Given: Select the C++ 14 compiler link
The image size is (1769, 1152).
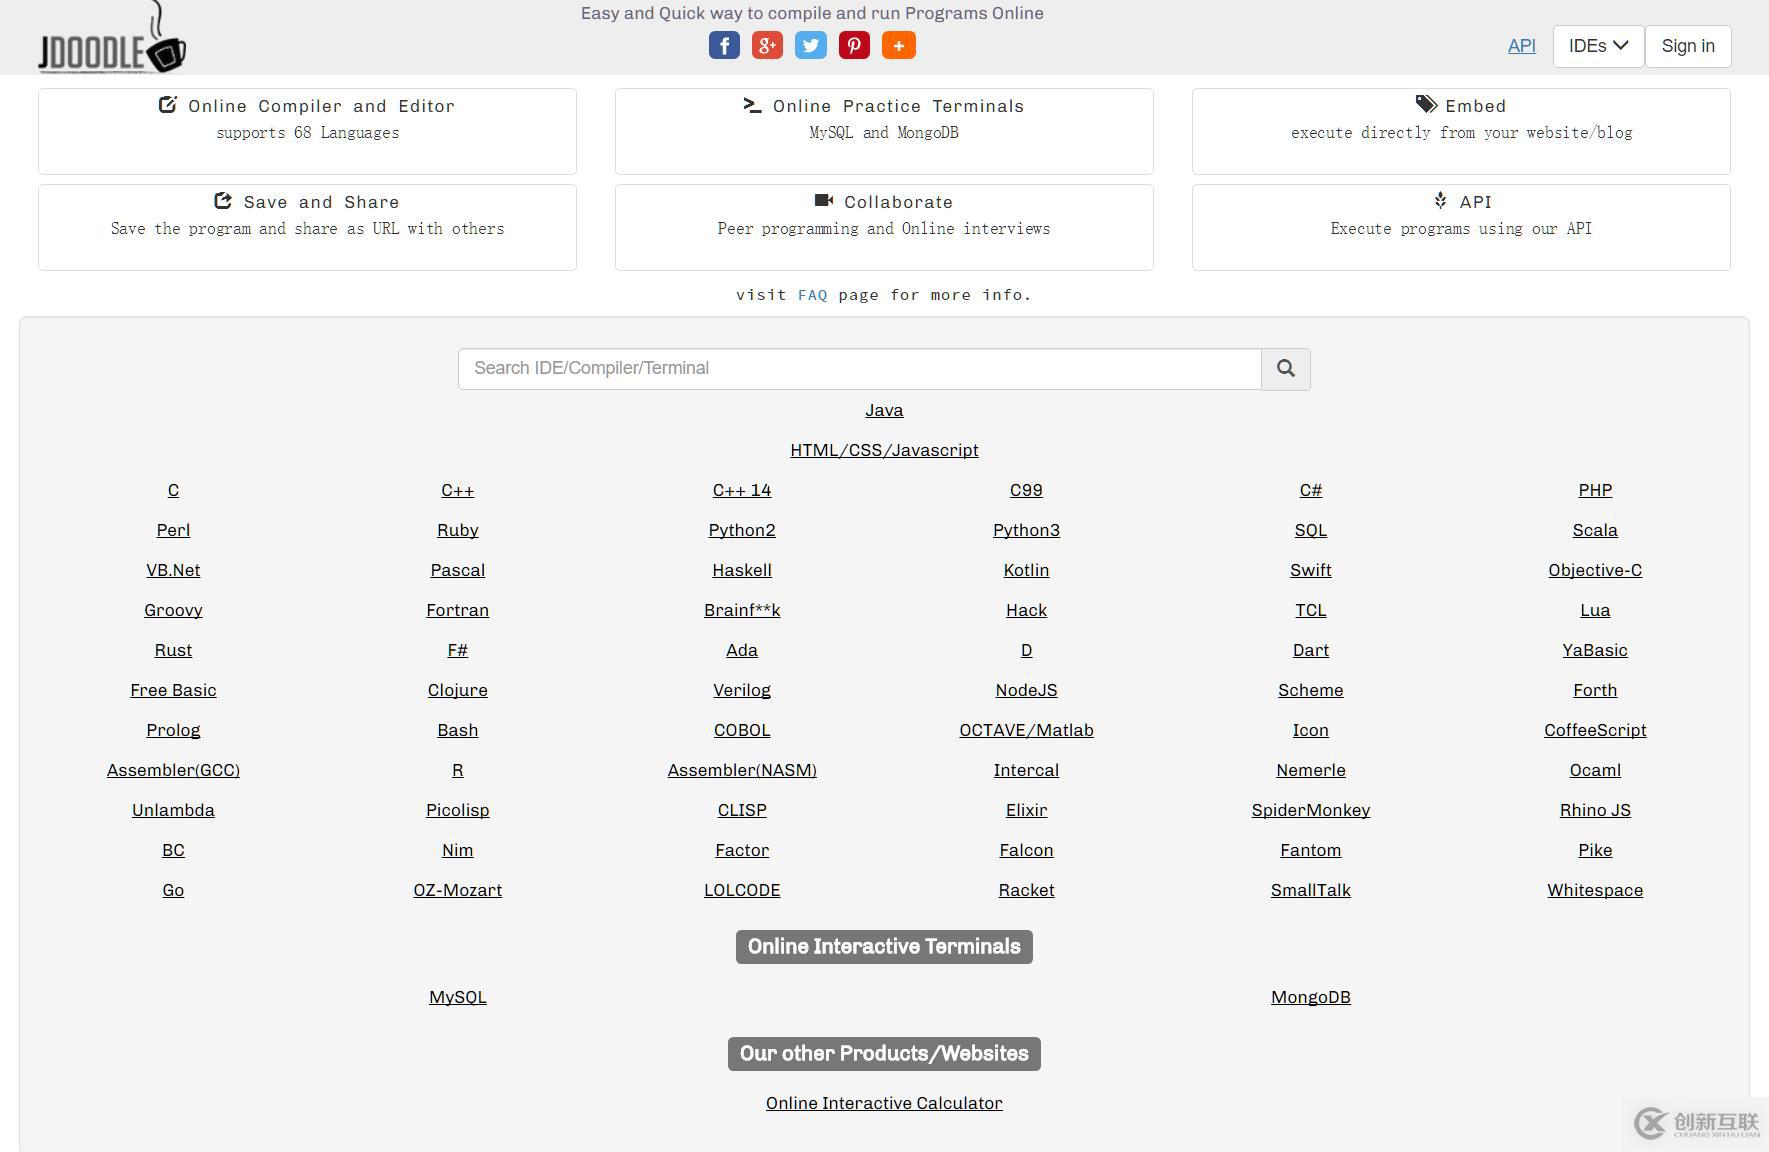Looking at the screenshot, I should click(x=742, y=490).
